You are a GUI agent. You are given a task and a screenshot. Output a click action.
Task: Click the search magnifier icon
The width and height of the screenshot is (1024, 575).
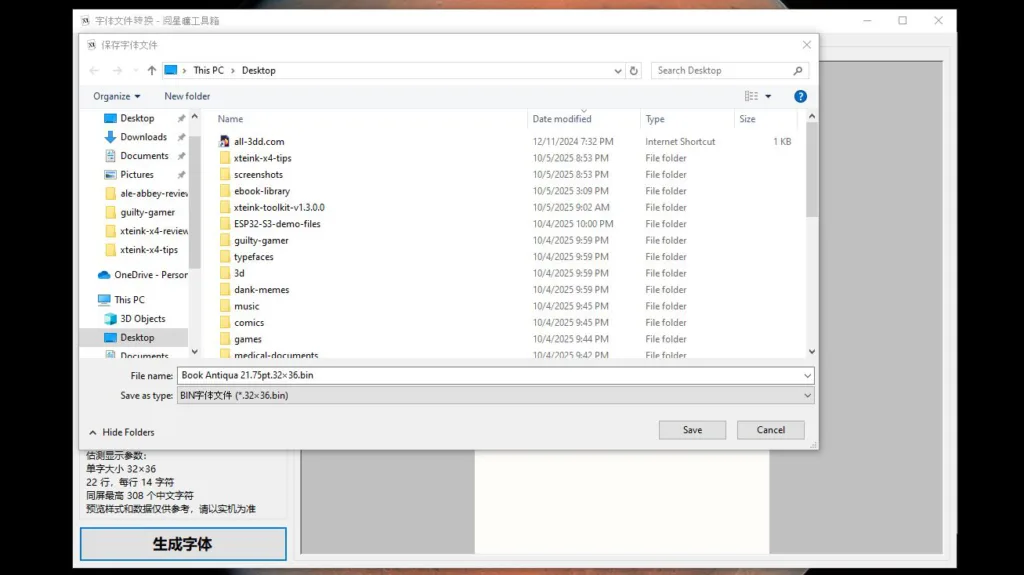pyautogui.click(x=798, y=71)
